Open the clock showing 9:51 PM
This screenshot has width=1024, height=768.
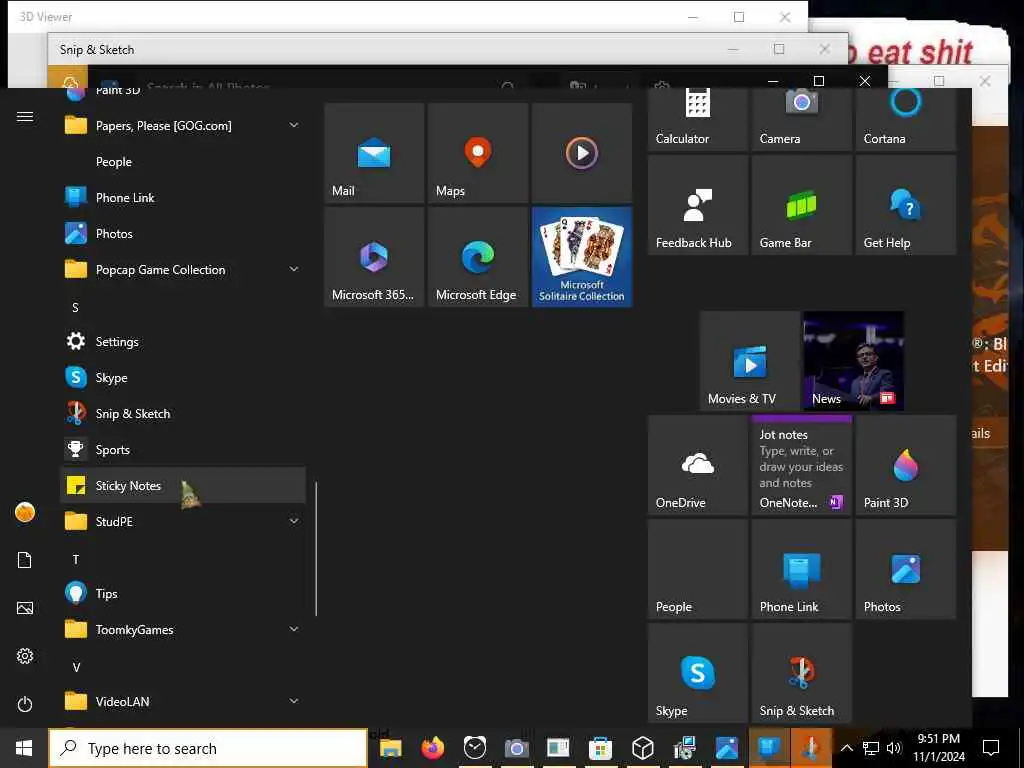point(939,748)
